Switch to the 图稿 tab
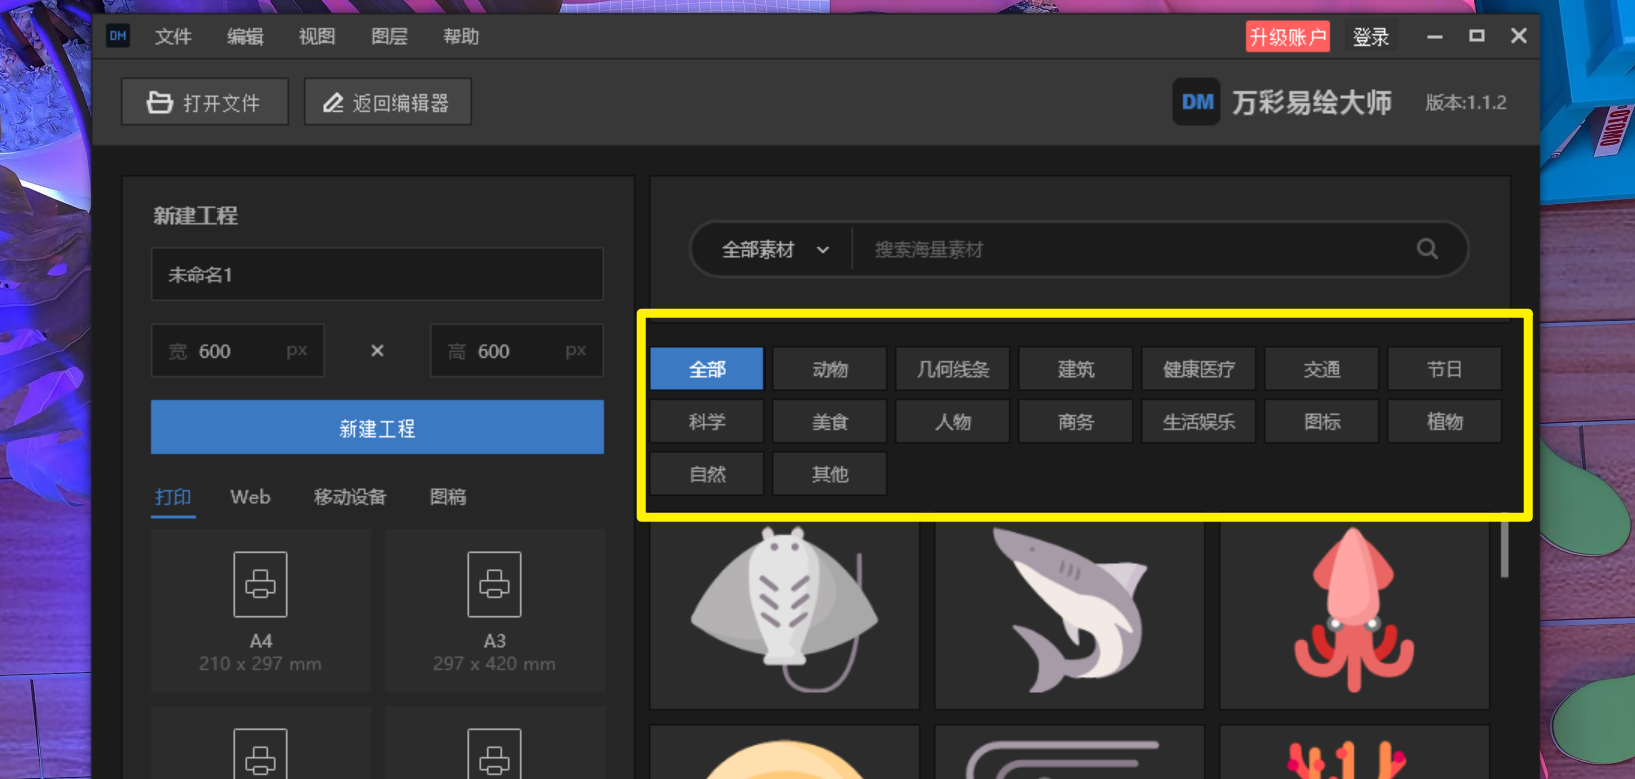 pos(448,497)
